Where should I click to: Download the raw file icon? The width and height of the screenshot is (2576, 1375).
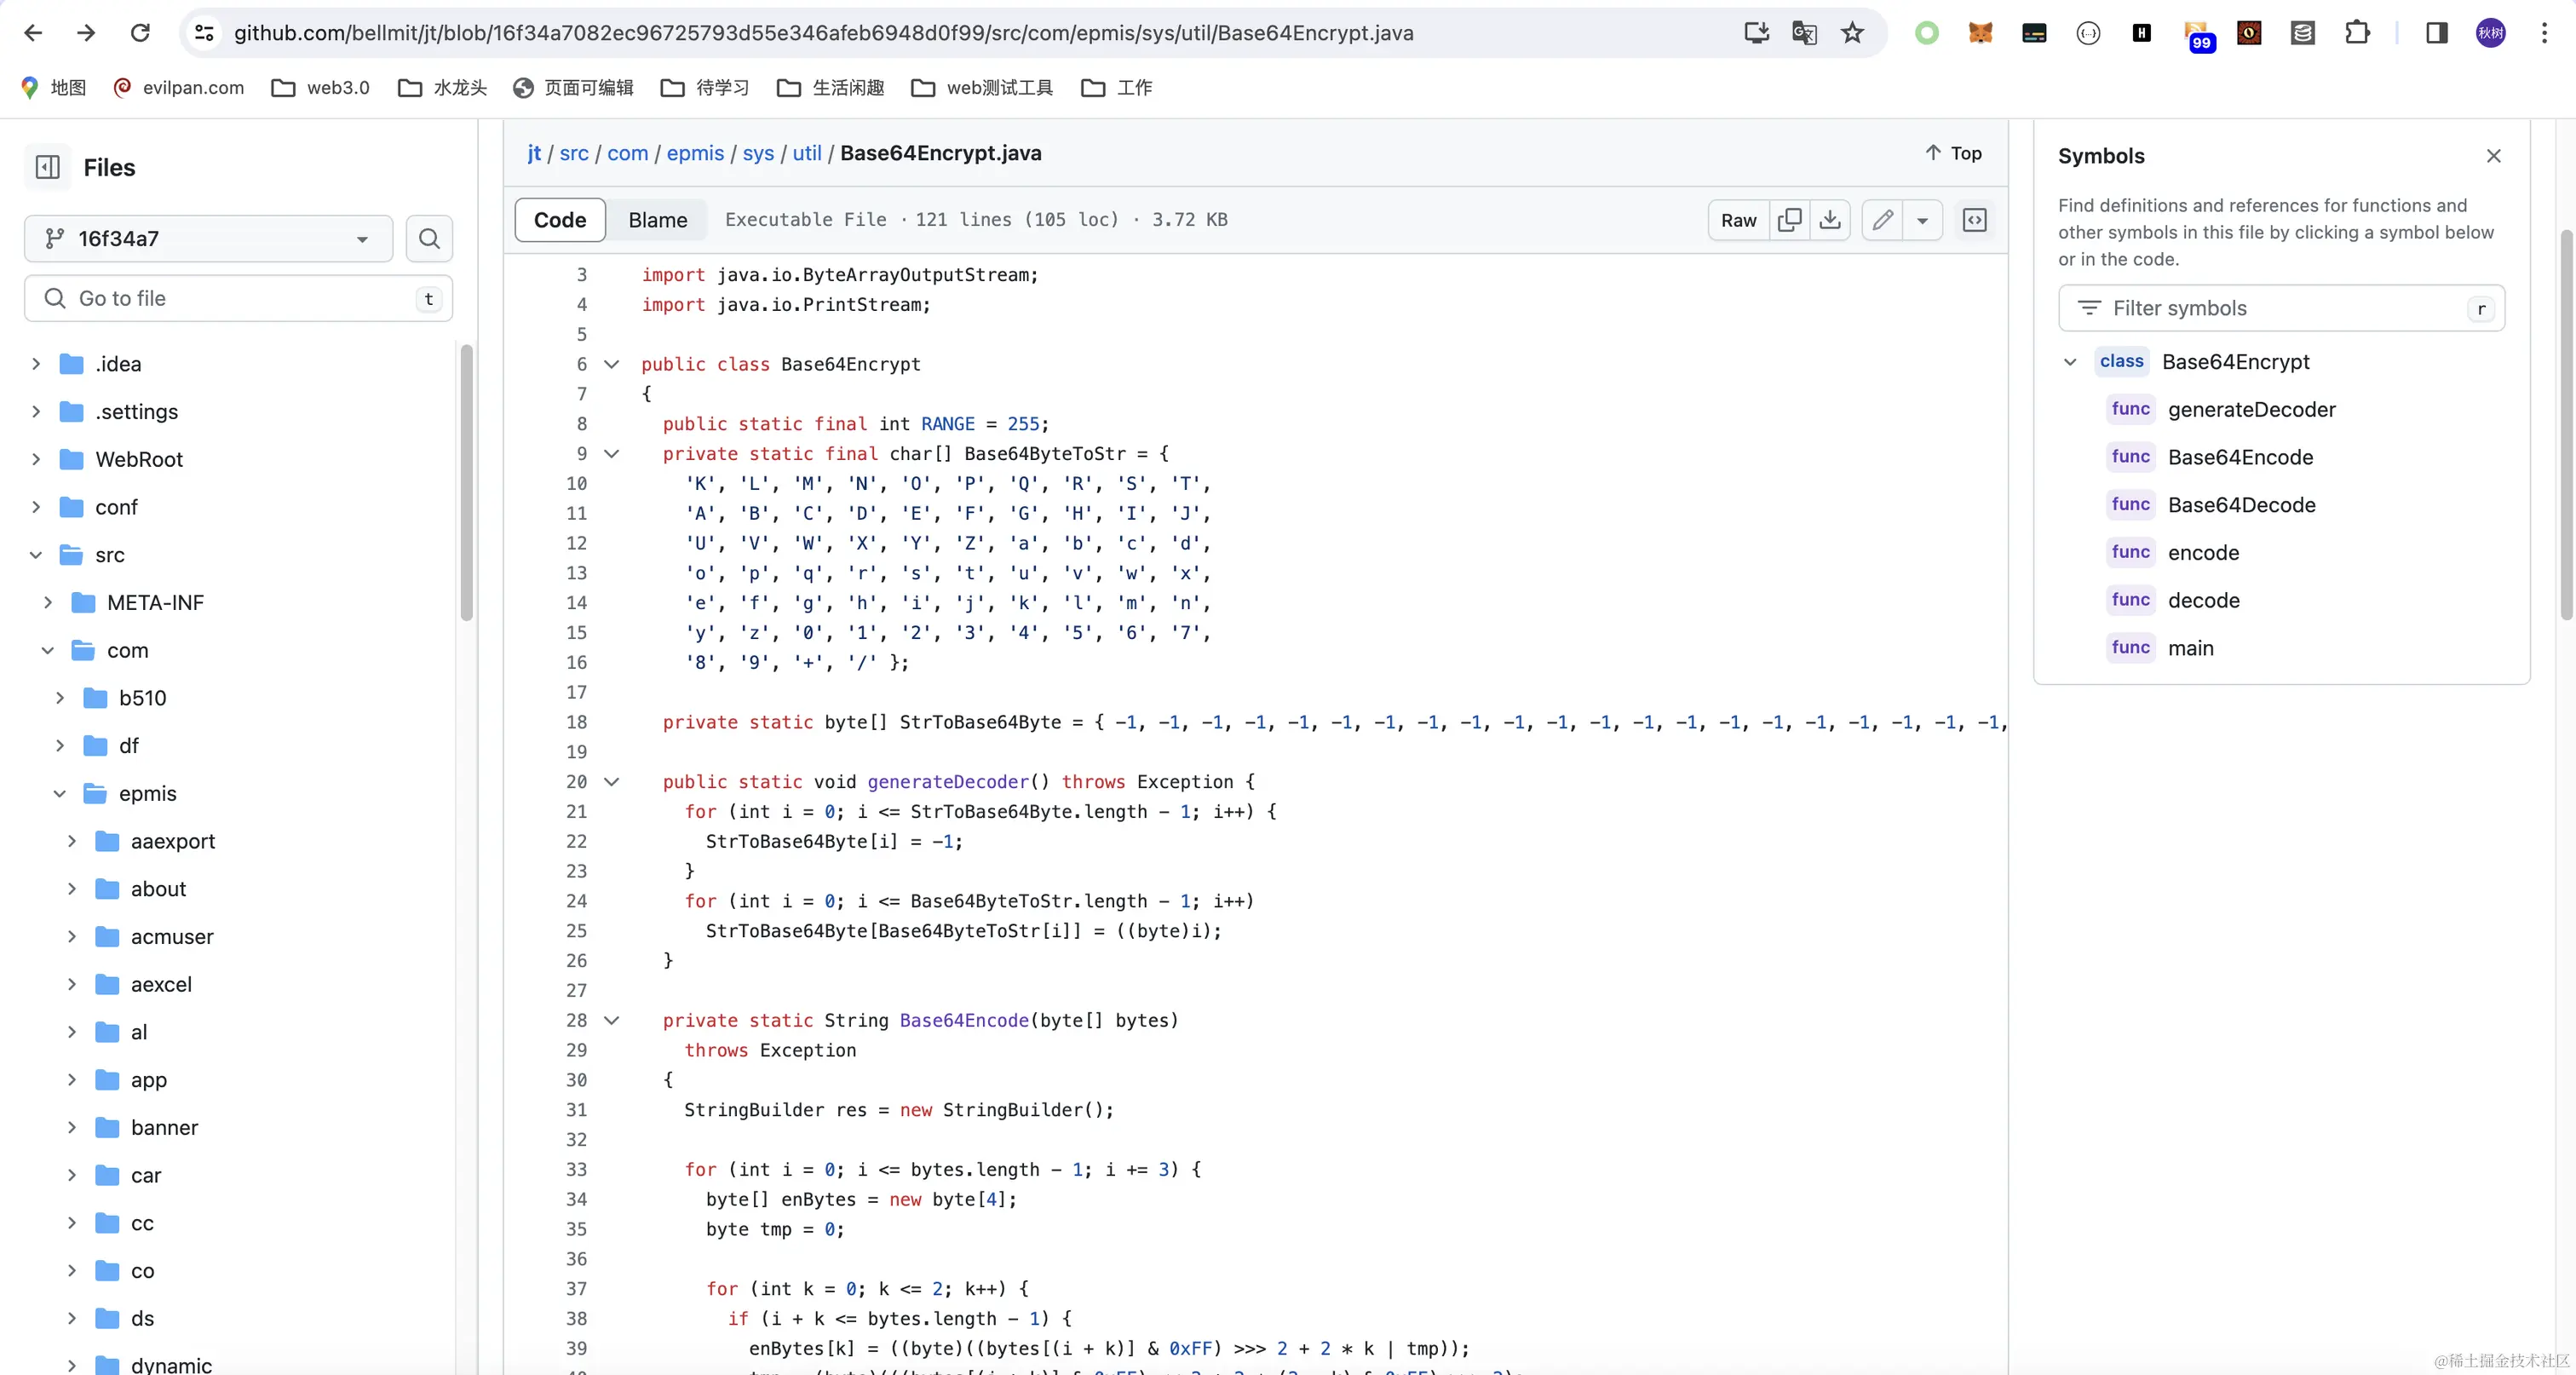click(x=1830, y=219)
